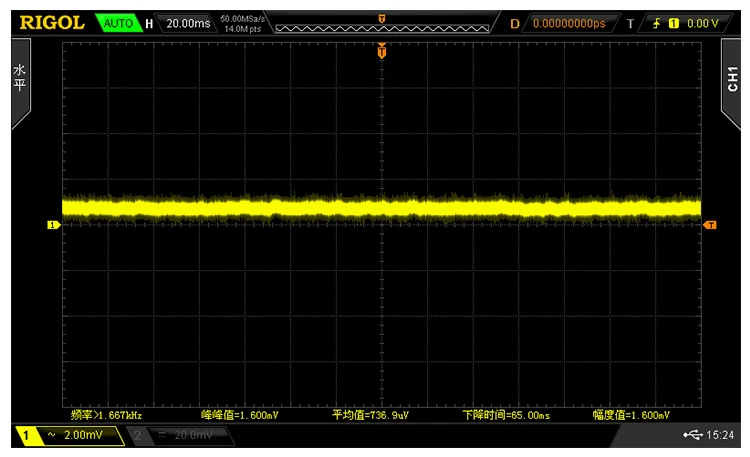The width and height of the screenshot is (750, 457).
Task: Click the peak-to-peak measurement 峰峰值=1.600mV
Action: point(240,415)
